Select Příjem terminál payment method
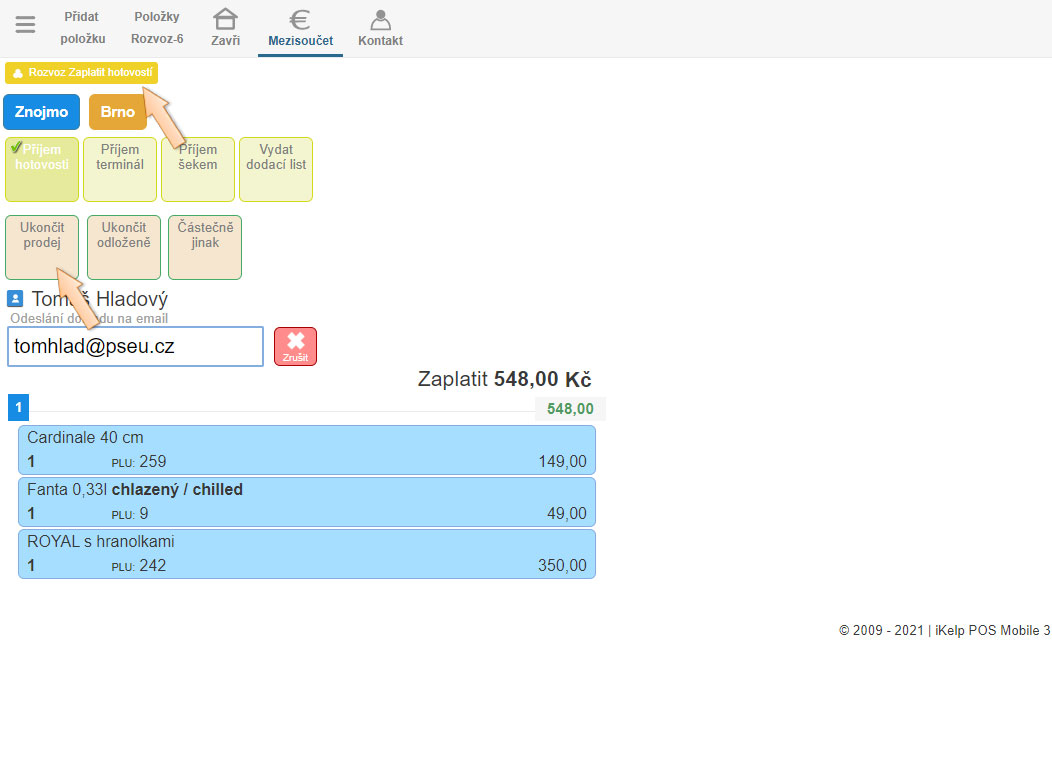 [x=120, y=169]
